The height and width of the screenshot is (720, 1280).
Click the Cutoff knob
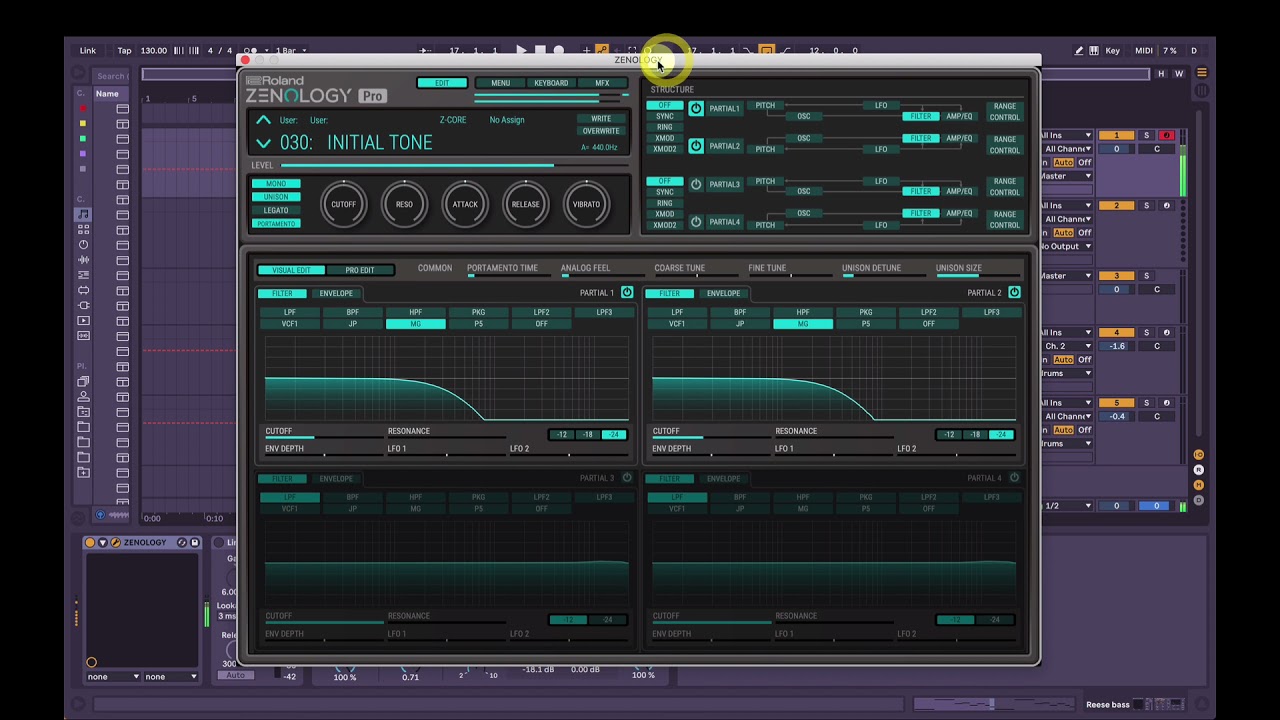pos(343,204)
